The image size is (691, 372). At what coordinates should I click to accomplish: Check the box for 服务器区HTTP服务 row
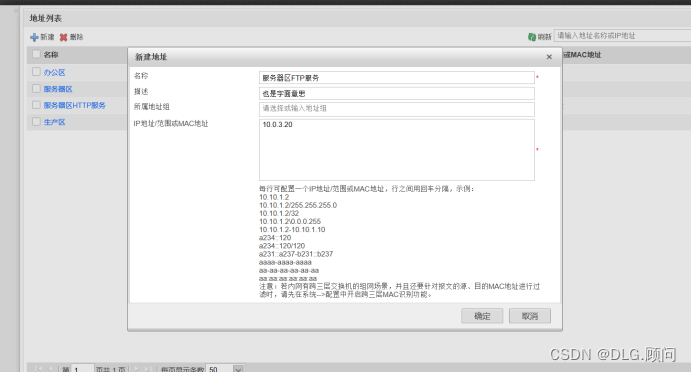pyautogui.click(x=36, y=105)
